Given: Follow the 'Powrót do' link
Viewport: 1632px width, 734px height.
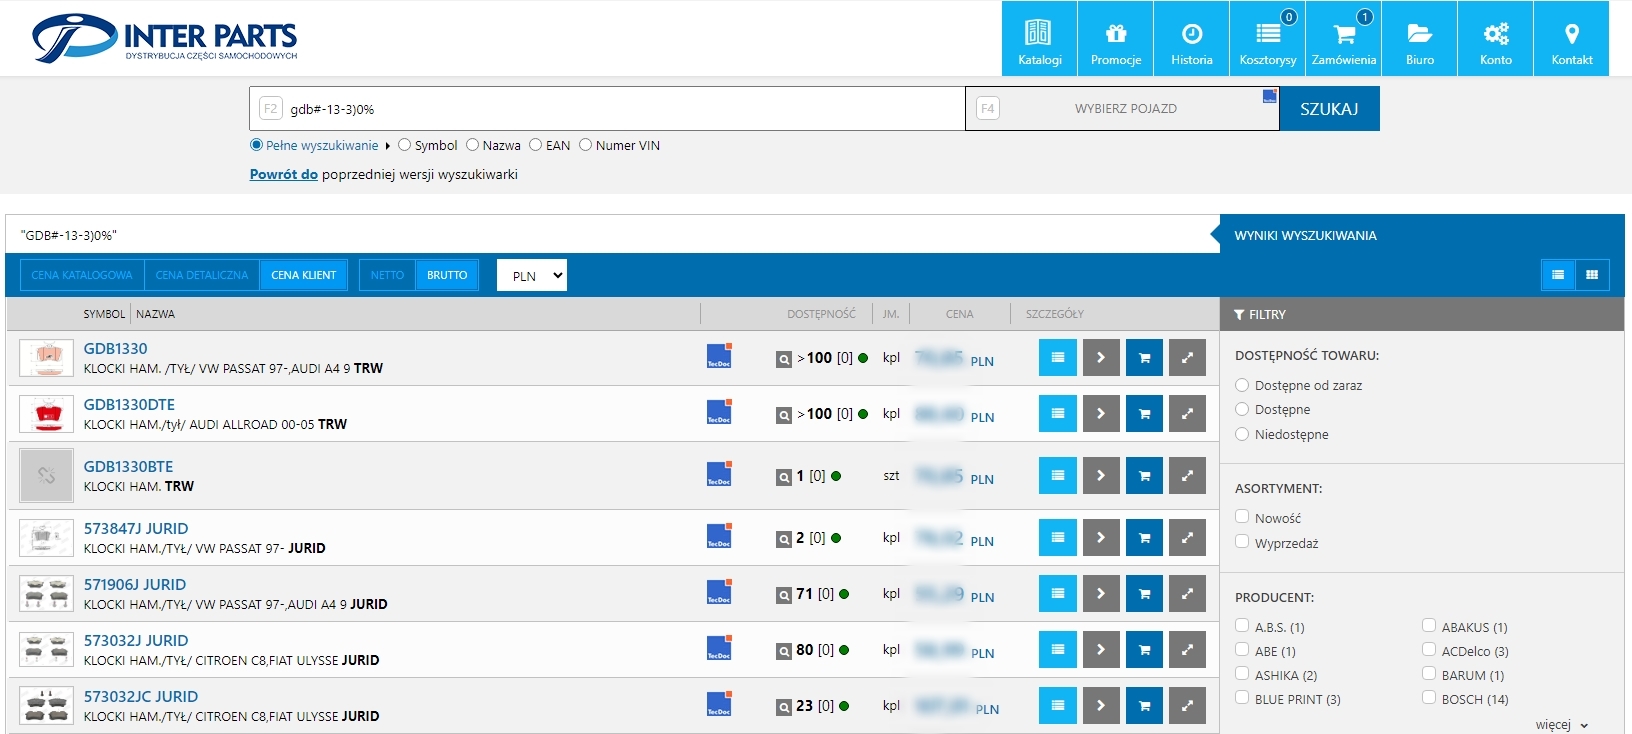Looking at the screenshot, I should click(283, 174).
